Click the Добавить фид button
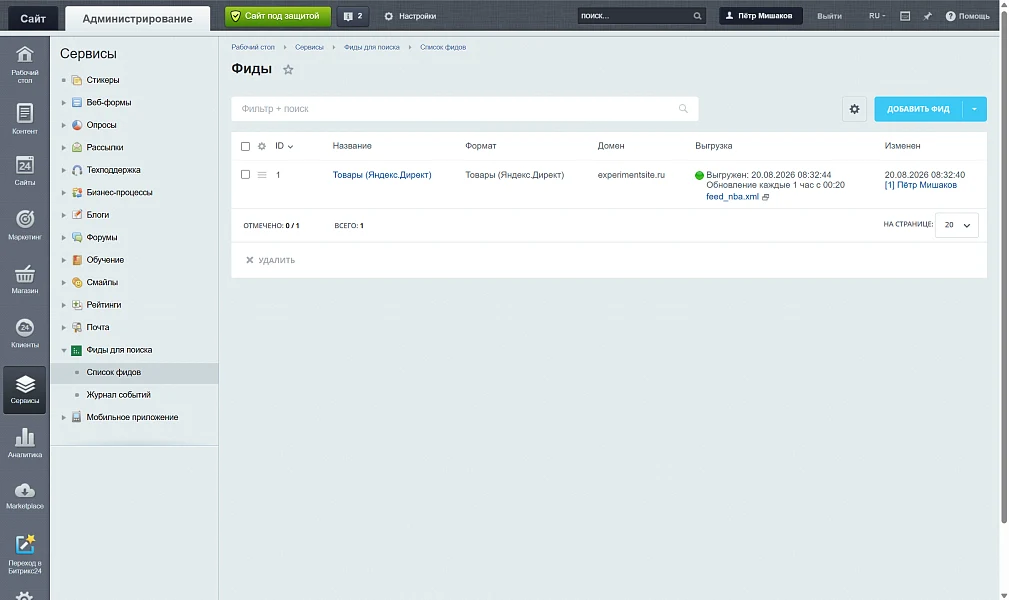Viewport: 1009px width, 600px height. coord(918,109)
